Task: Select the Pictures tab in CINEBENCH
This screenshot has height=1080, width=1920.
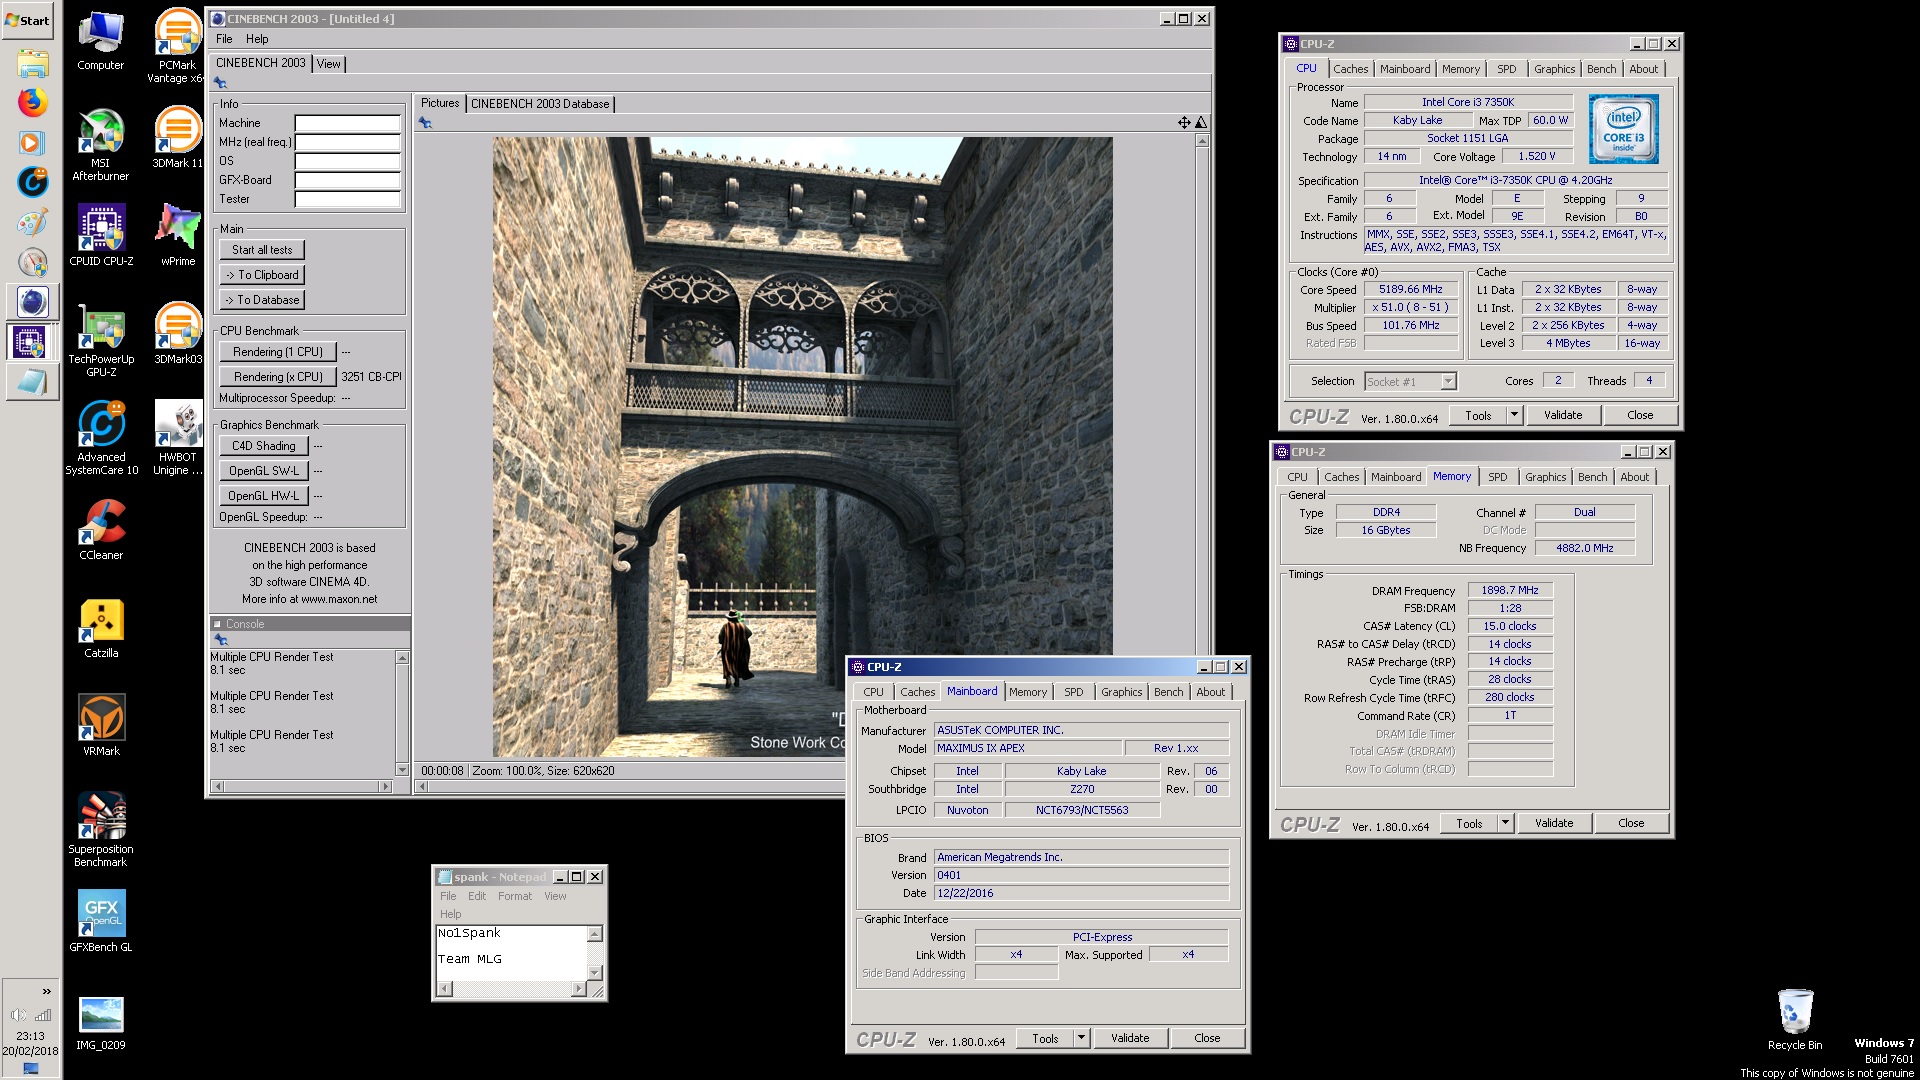Action: 440,103
